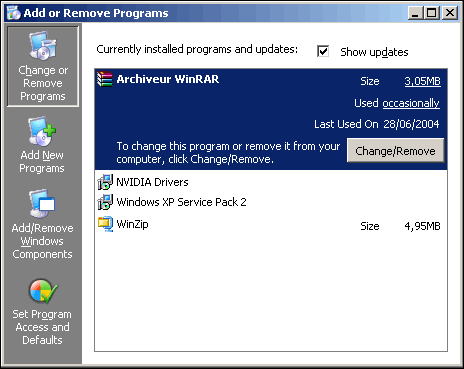The height and width of the screenshot is (369, 464).
Task: Minimize the Add or Remove Programs window
Action: point(415,13)
